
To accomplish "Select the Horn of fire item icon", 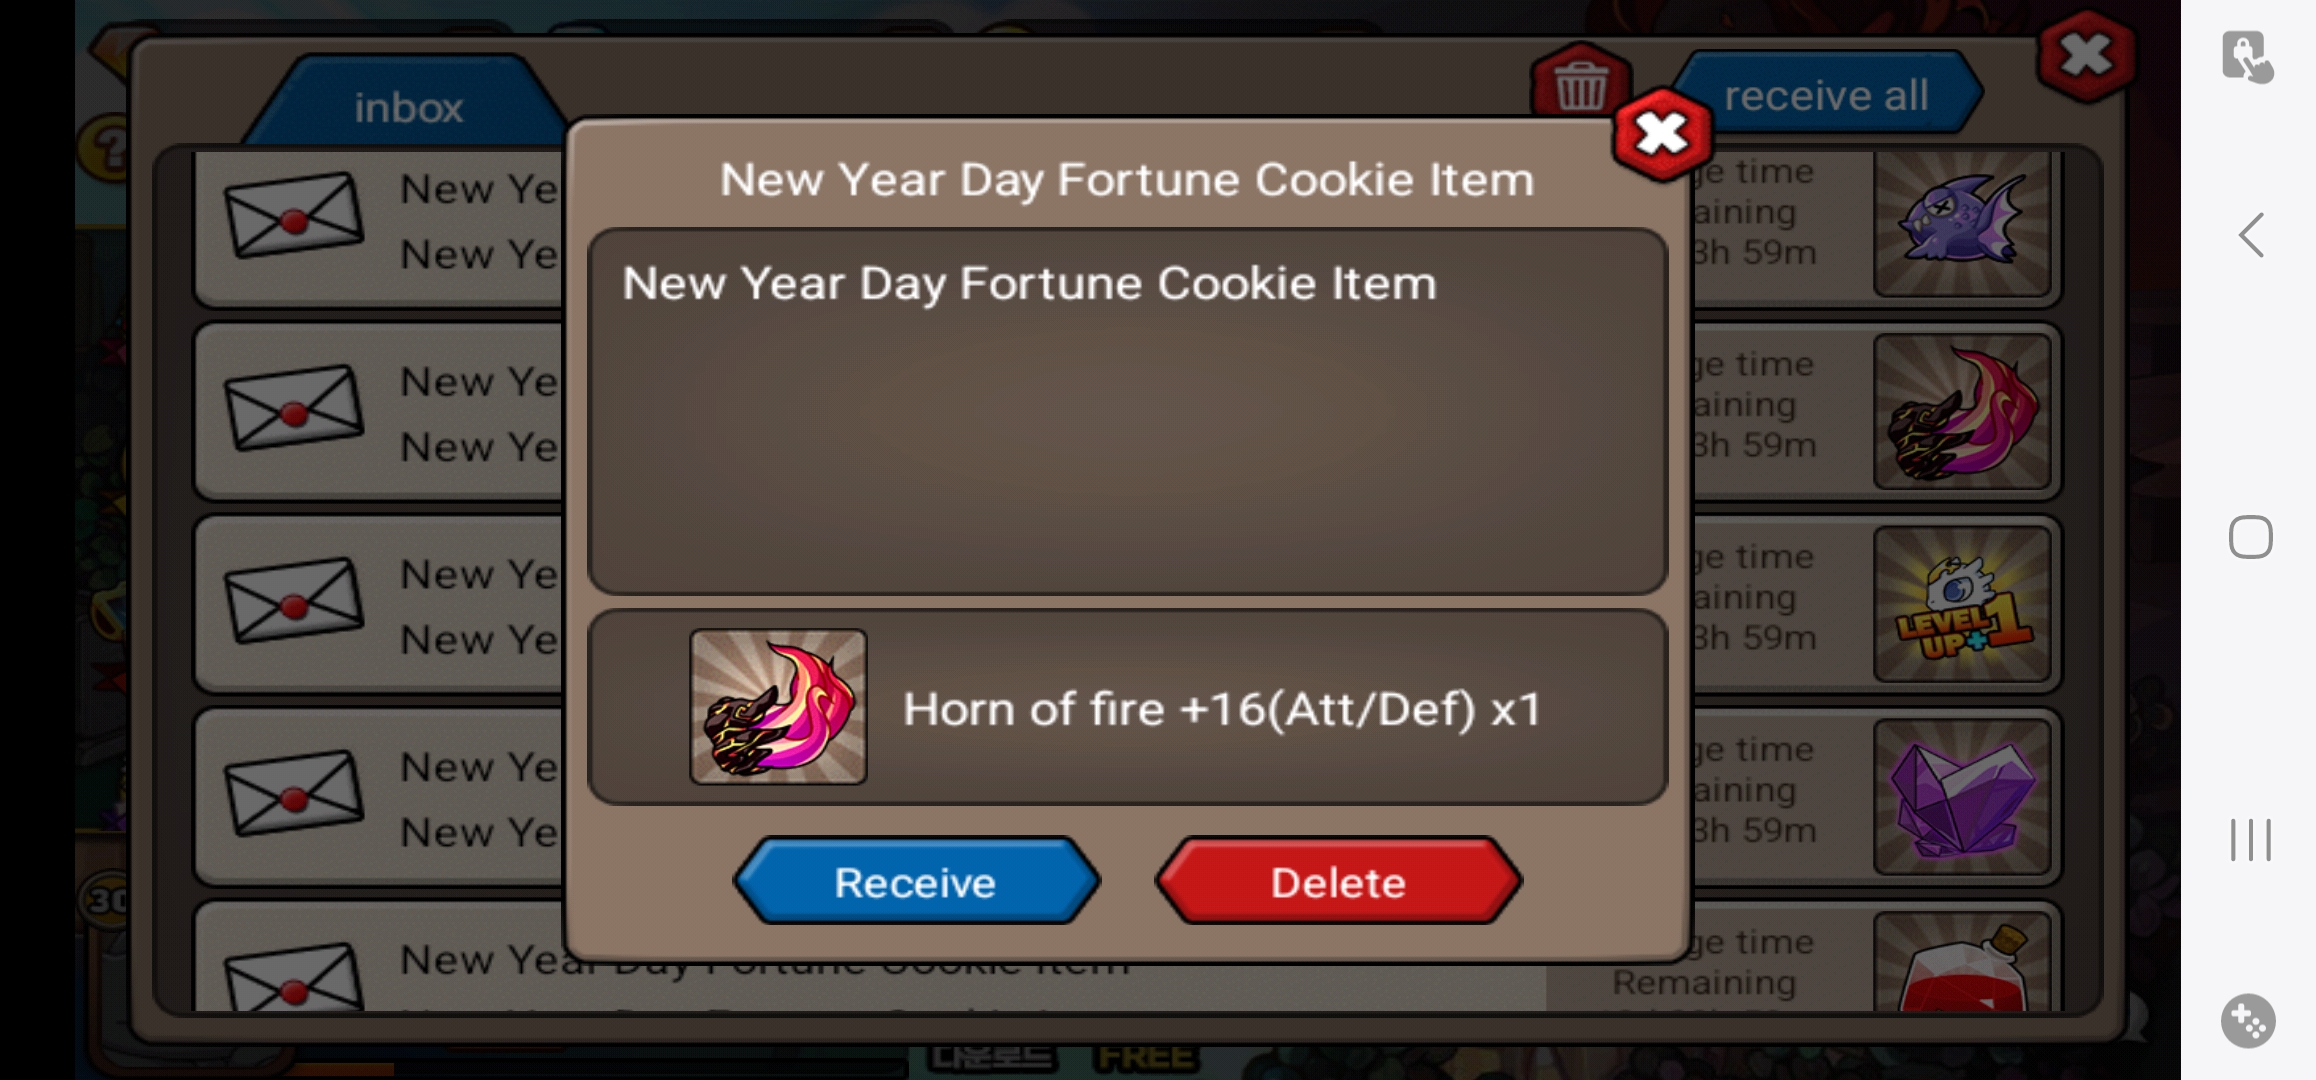I will 778,707.
